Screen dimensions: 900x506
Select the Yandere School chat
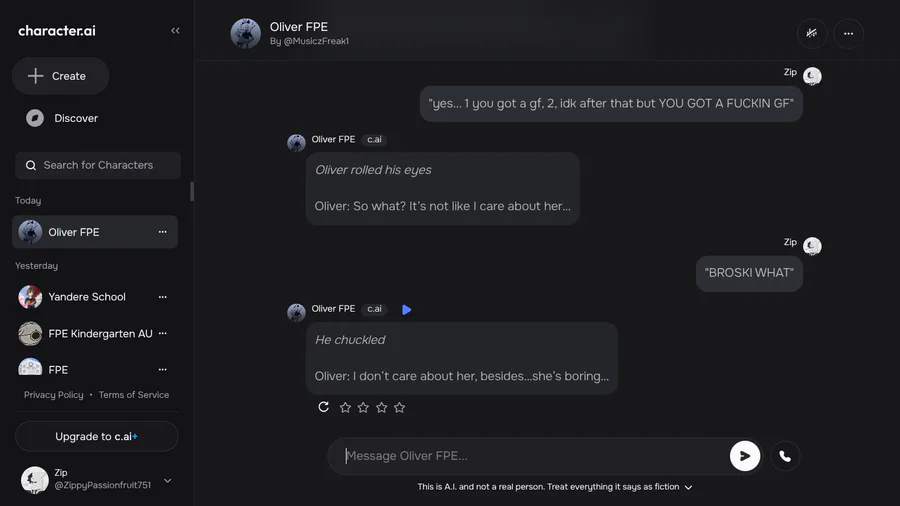point(87,297)
